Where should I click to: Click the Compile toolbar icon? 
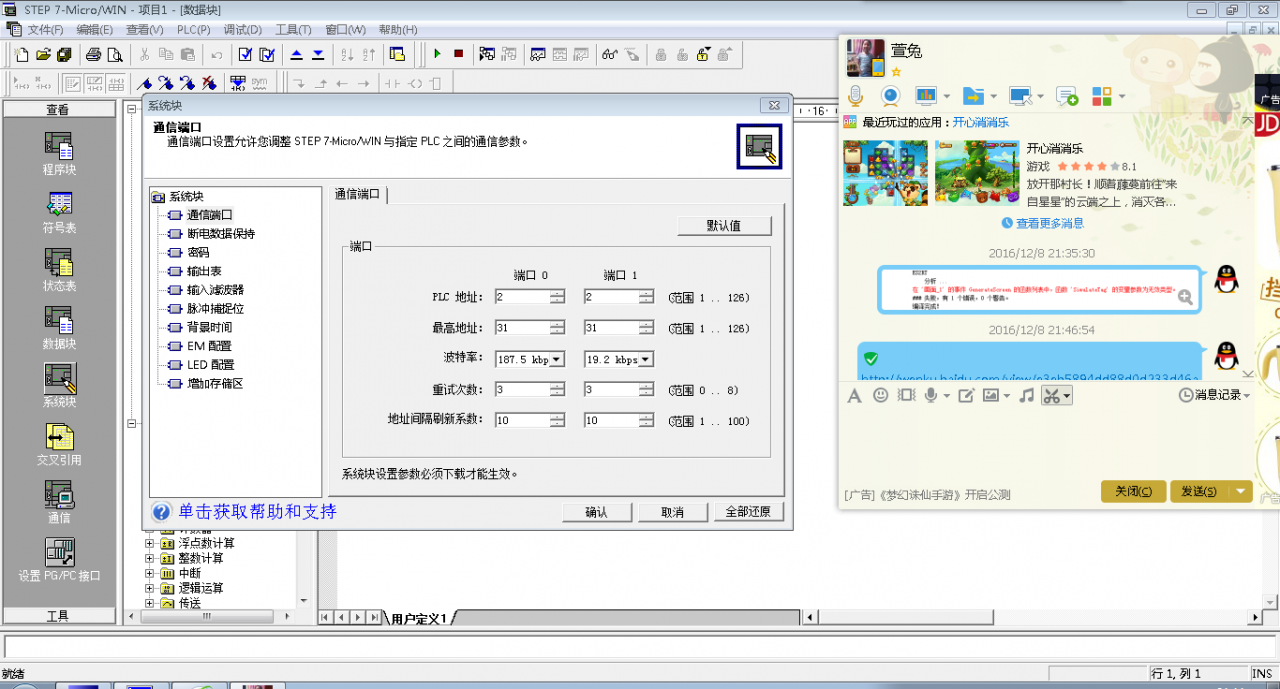(245, 54)
